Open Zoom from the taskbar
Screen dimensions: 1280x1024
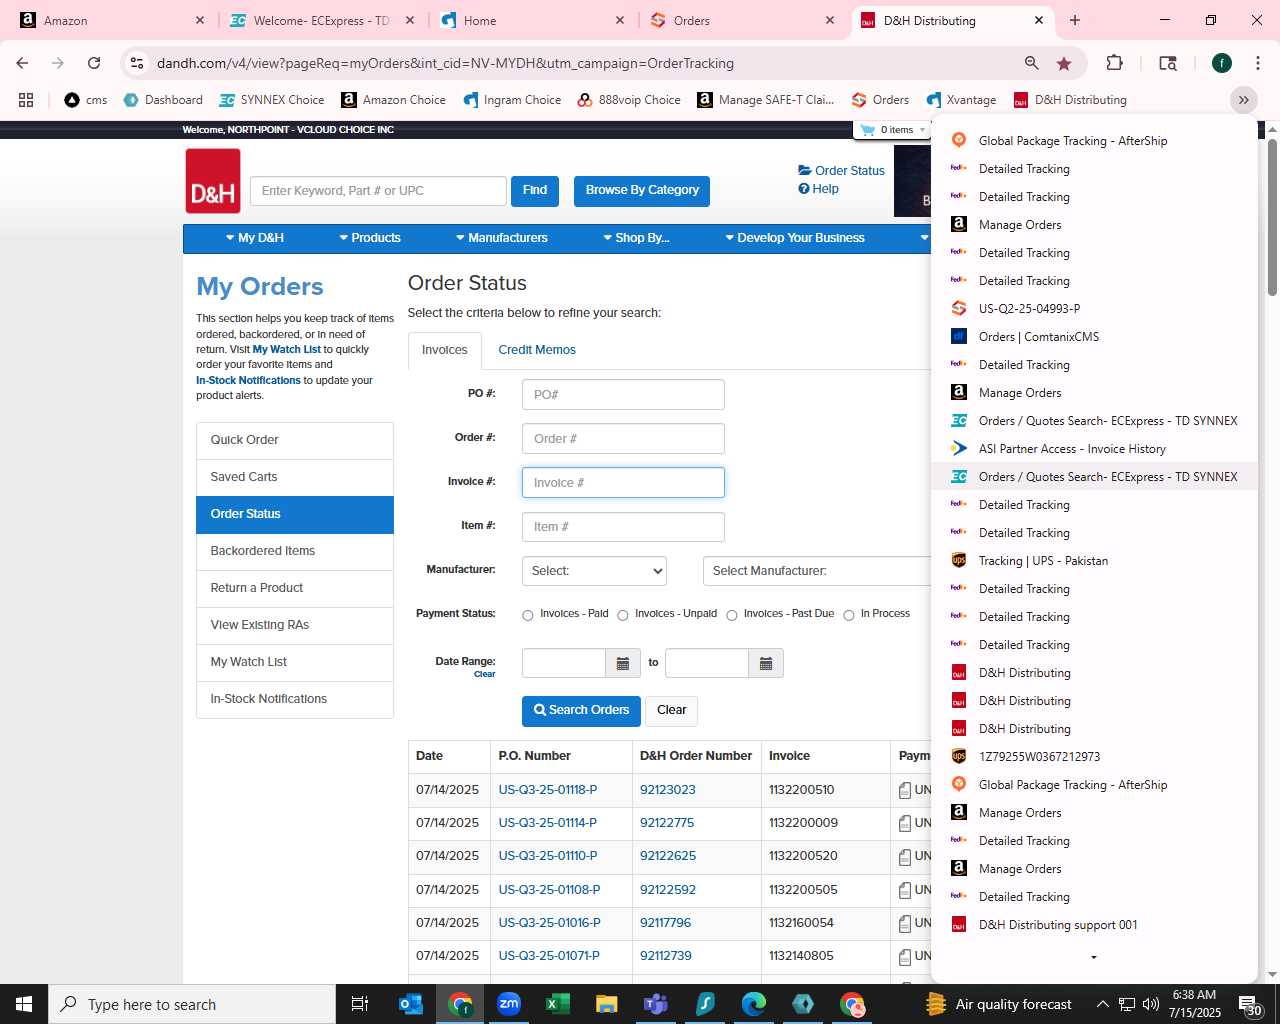pos(509,1004)
